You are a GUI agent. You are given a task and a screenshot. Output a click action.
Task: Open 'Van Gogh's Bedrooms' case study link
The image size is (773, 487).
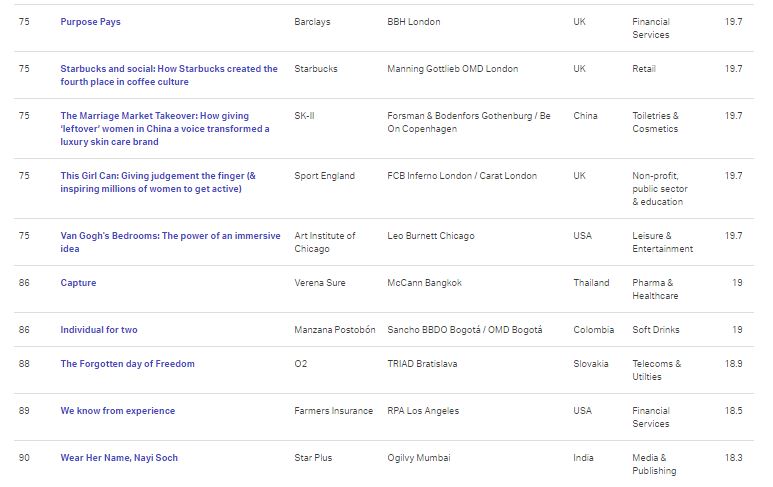[170, 242]
